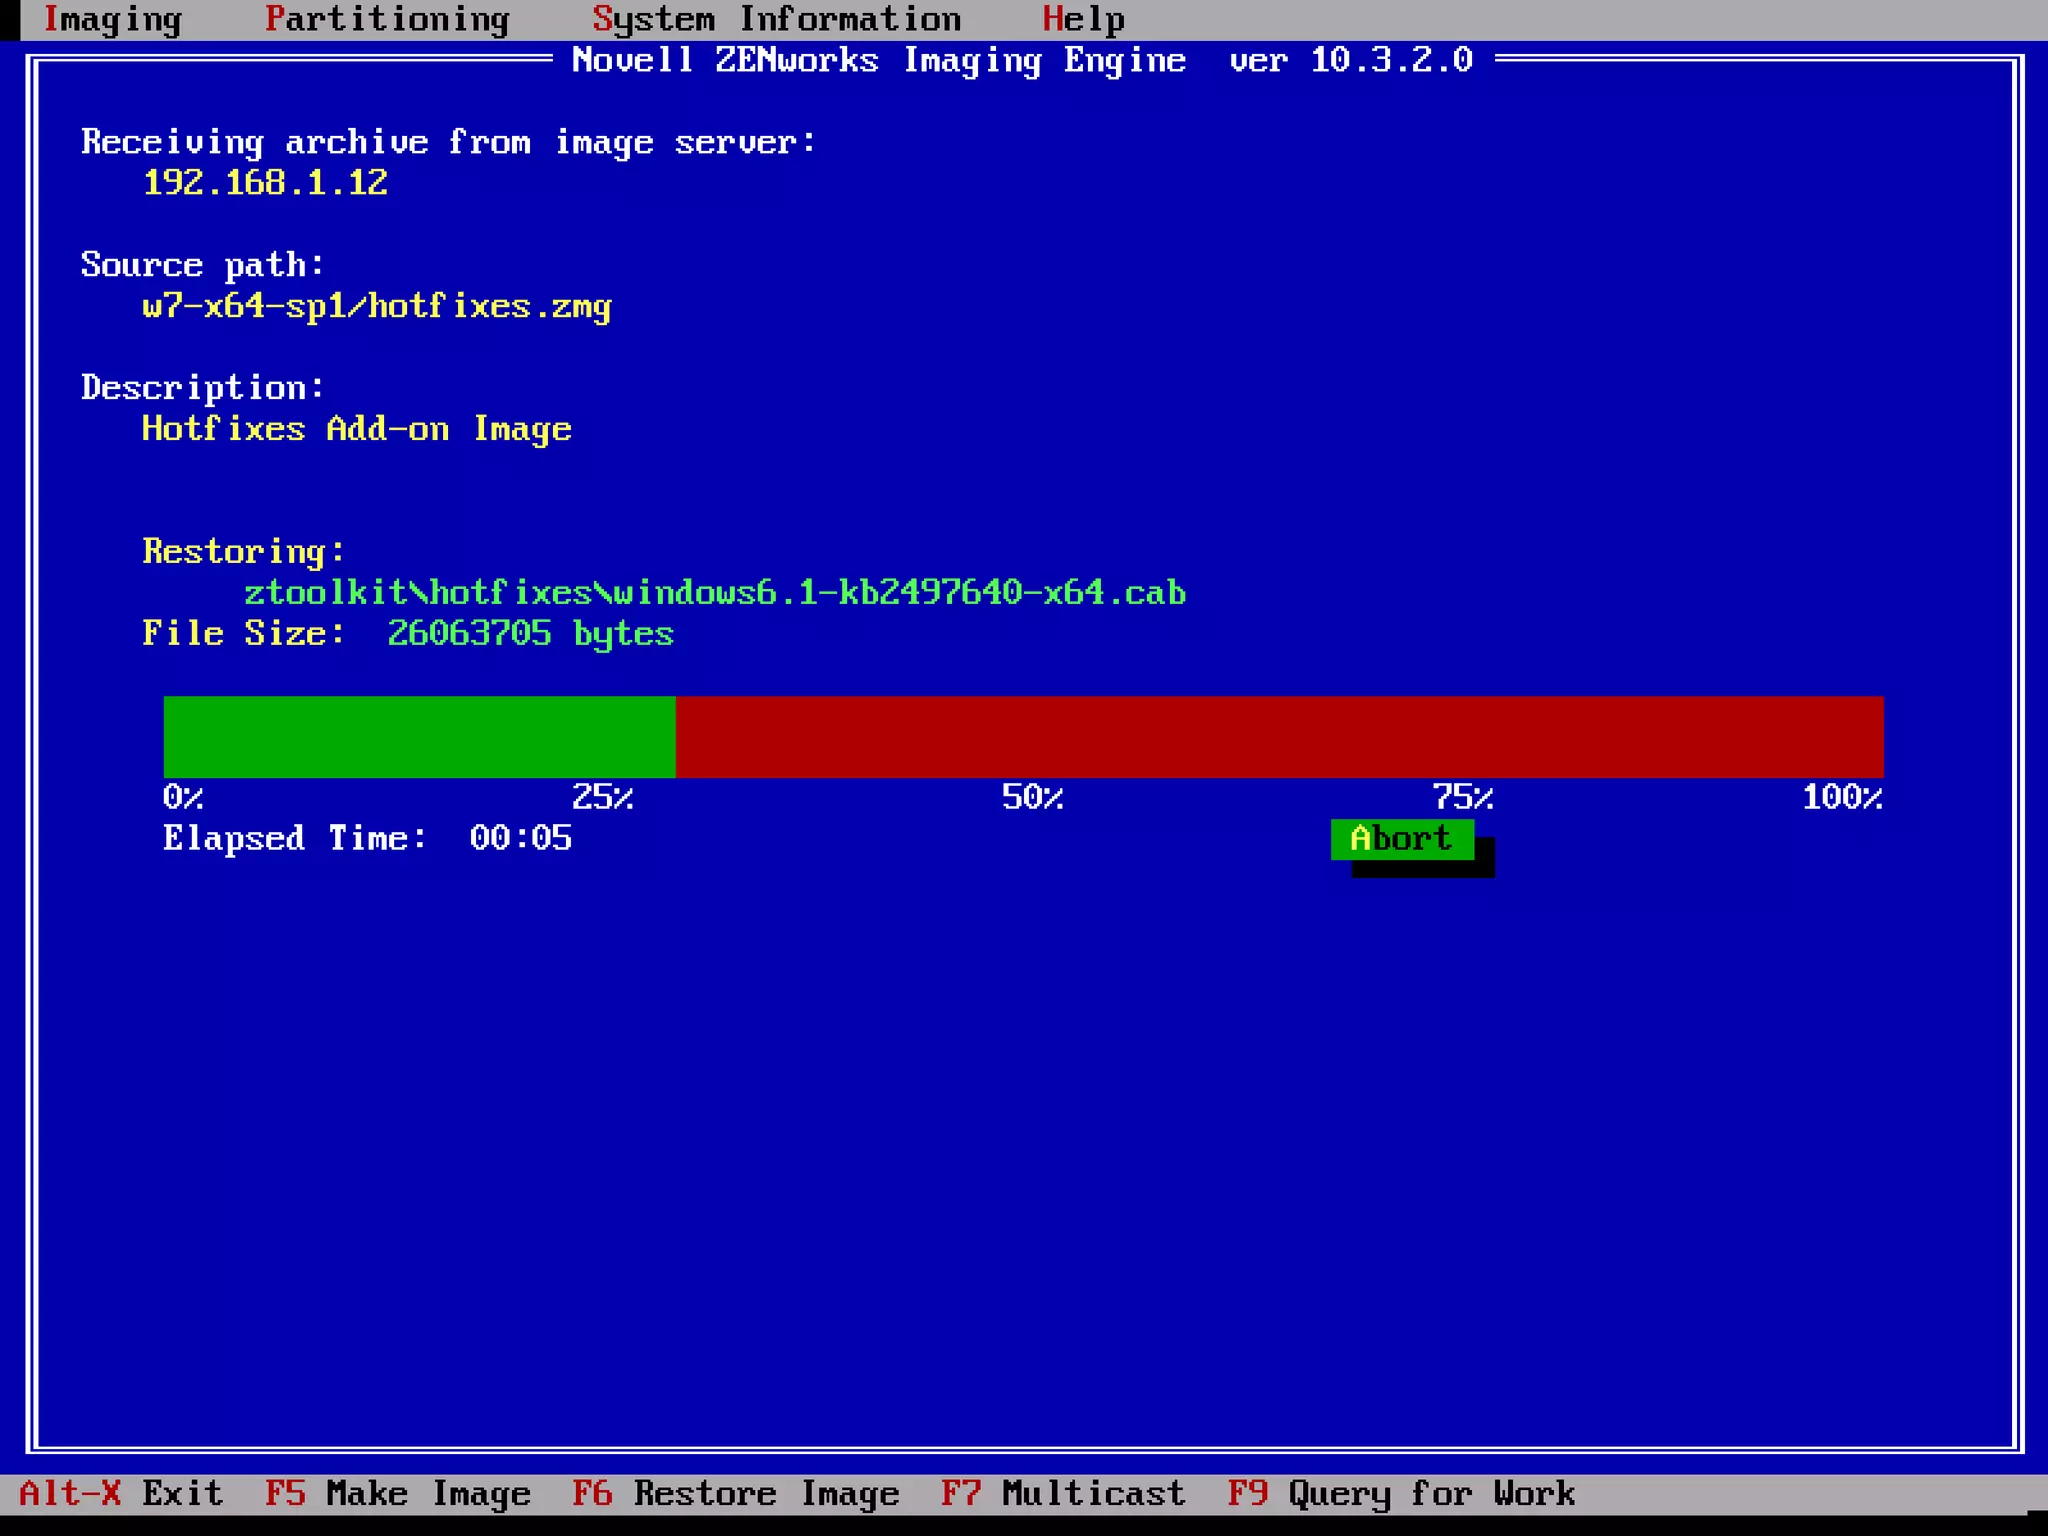Open the Imaging menu
The height and width of the screenshot is (1536, 2048).
pos(113,19)
